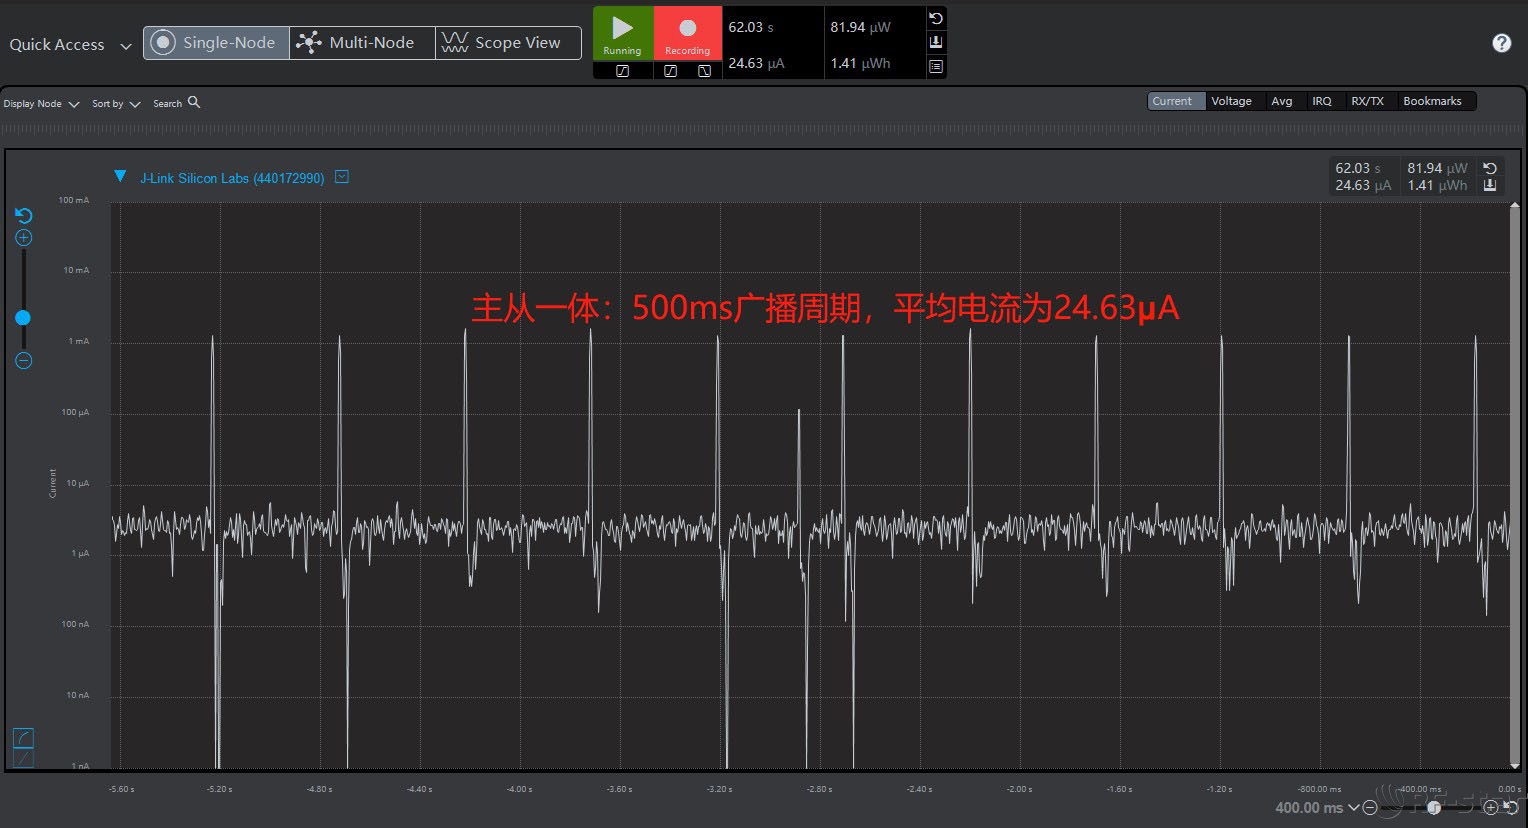1528x828 pixels.
Task: Click the red Recording button
Action: coord(687,33)
